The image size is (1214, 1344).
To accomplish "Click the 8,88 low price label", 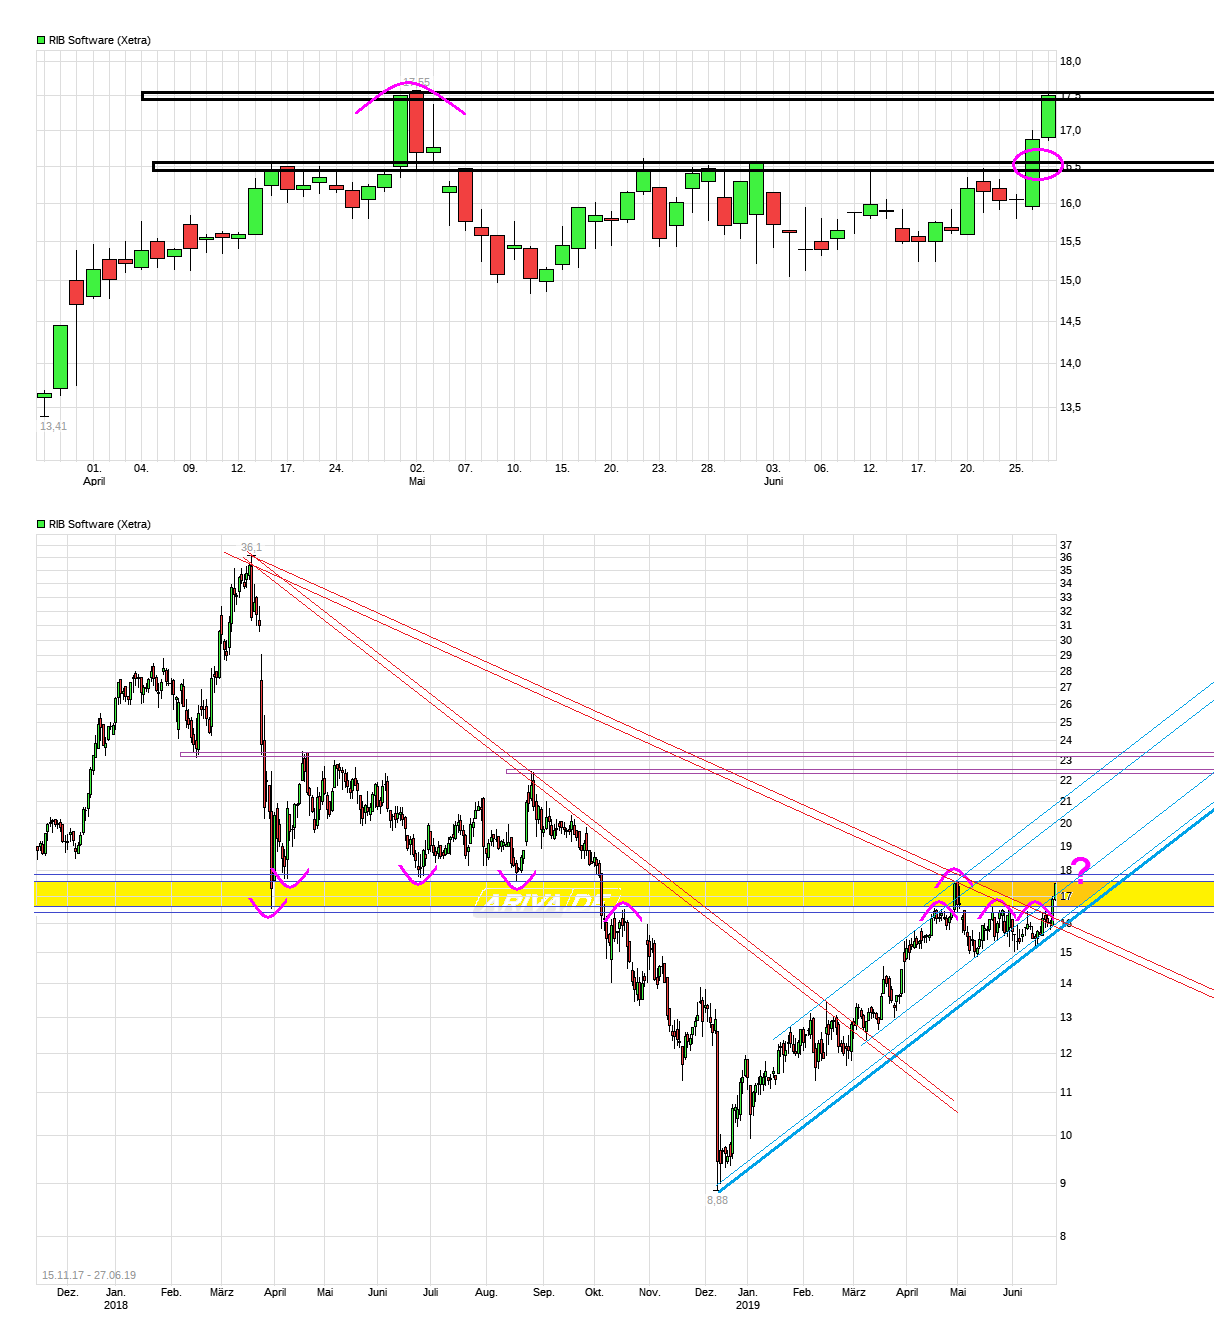I will pos(717,1200).
